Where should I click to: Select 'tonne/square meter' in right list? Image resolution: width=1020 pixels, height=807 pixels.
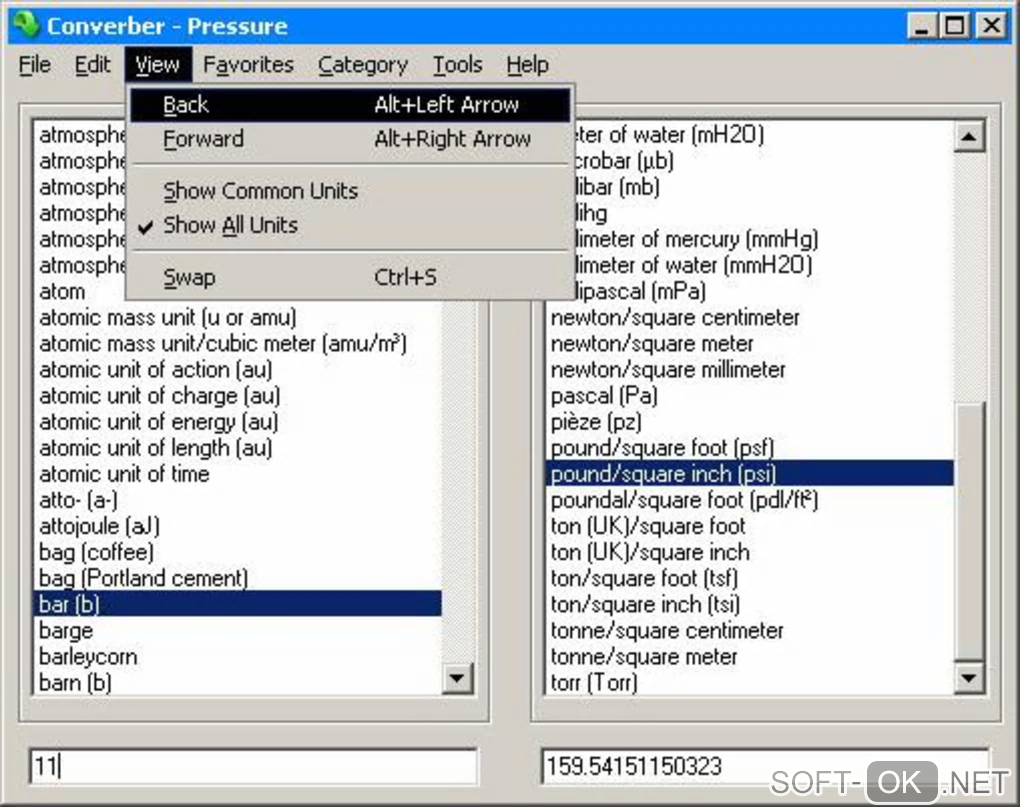tap(750, 657)
